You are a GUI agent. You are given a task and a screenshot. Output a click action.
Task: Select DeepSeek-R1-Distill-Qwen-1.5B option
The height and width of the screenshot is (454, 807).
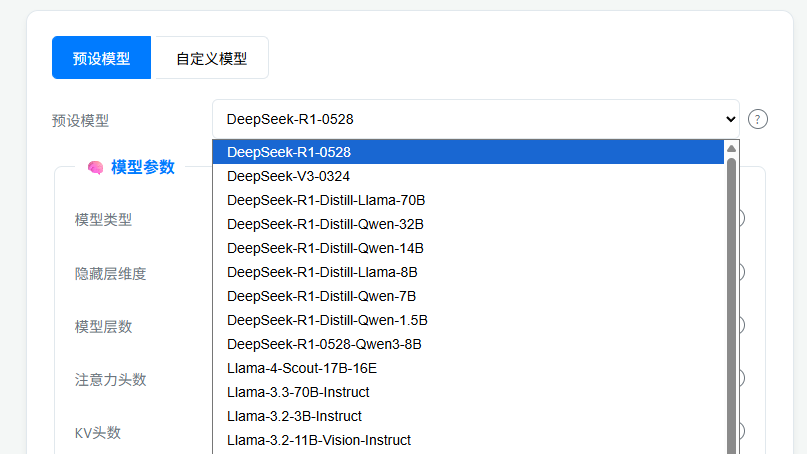point(468,320)
